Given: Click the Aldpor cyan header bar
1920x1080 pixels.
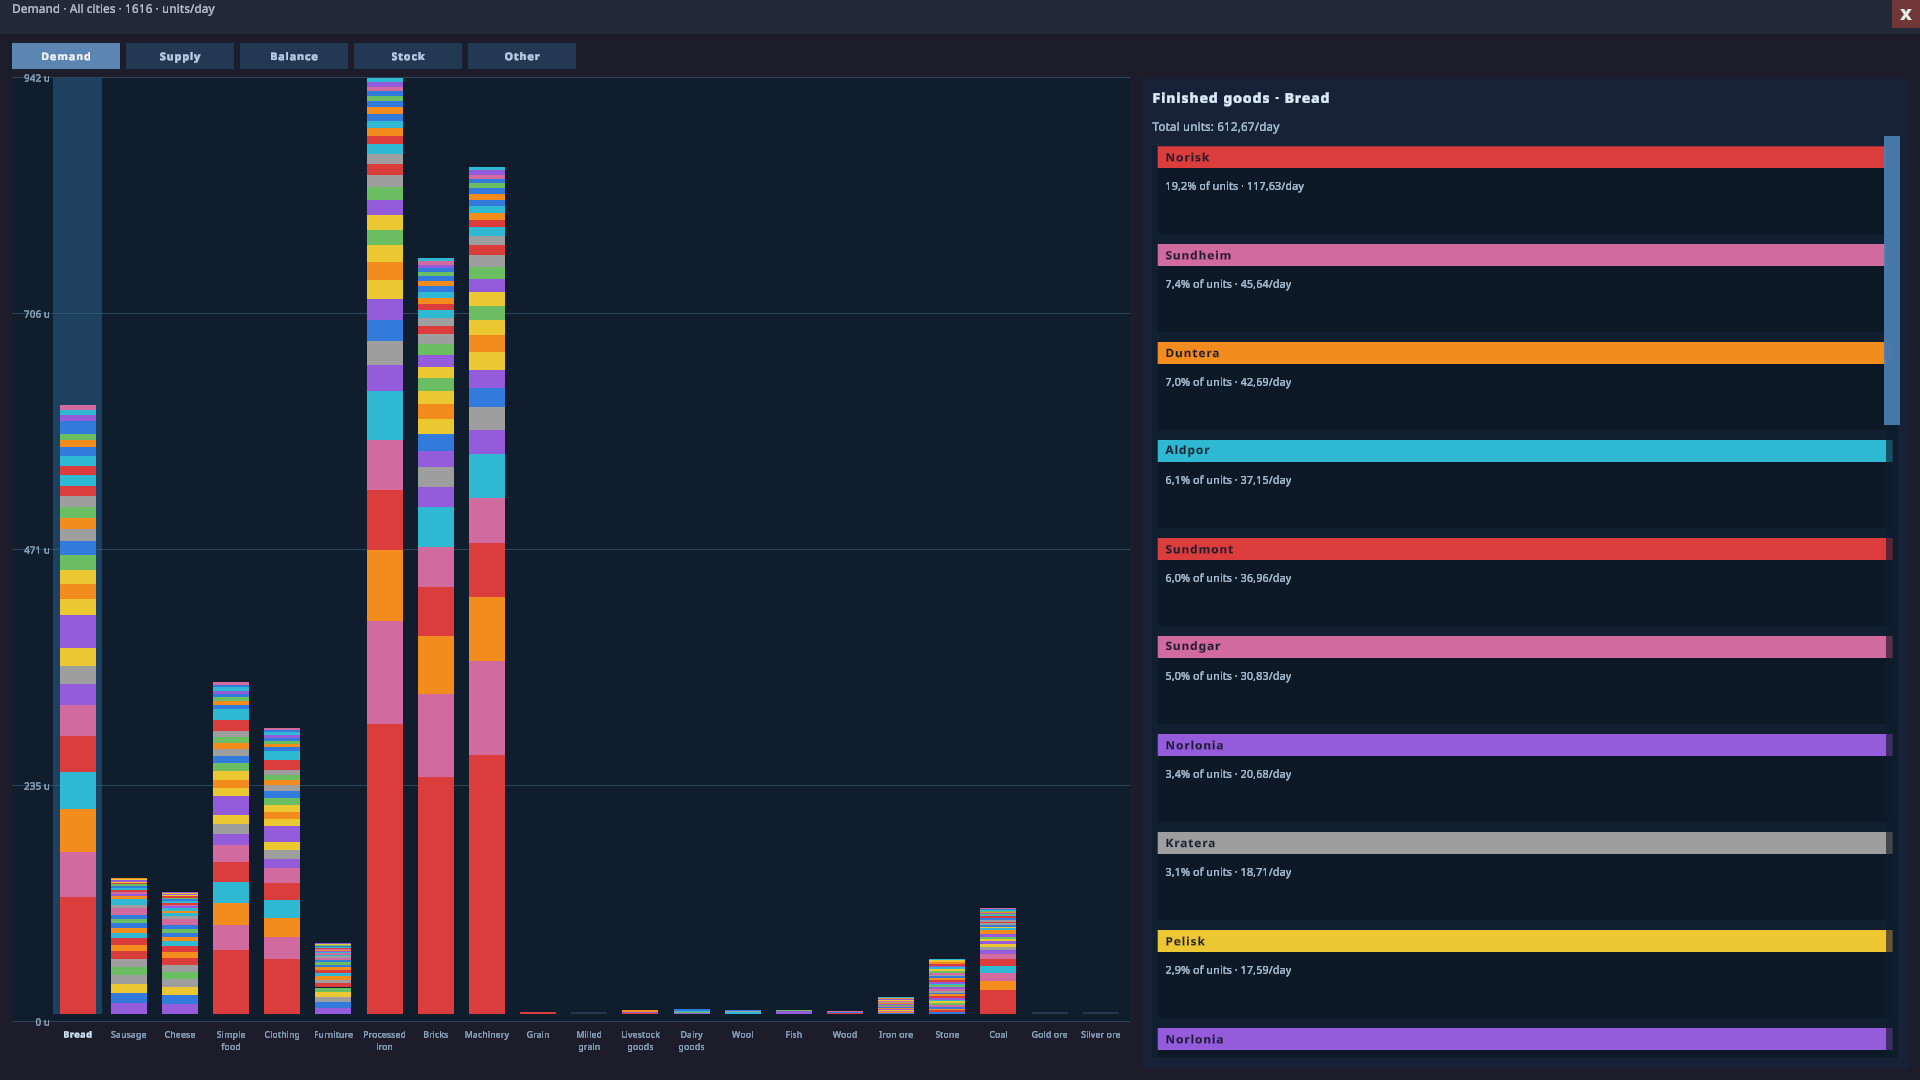Looking at the screenshot, I should 1522,451.
